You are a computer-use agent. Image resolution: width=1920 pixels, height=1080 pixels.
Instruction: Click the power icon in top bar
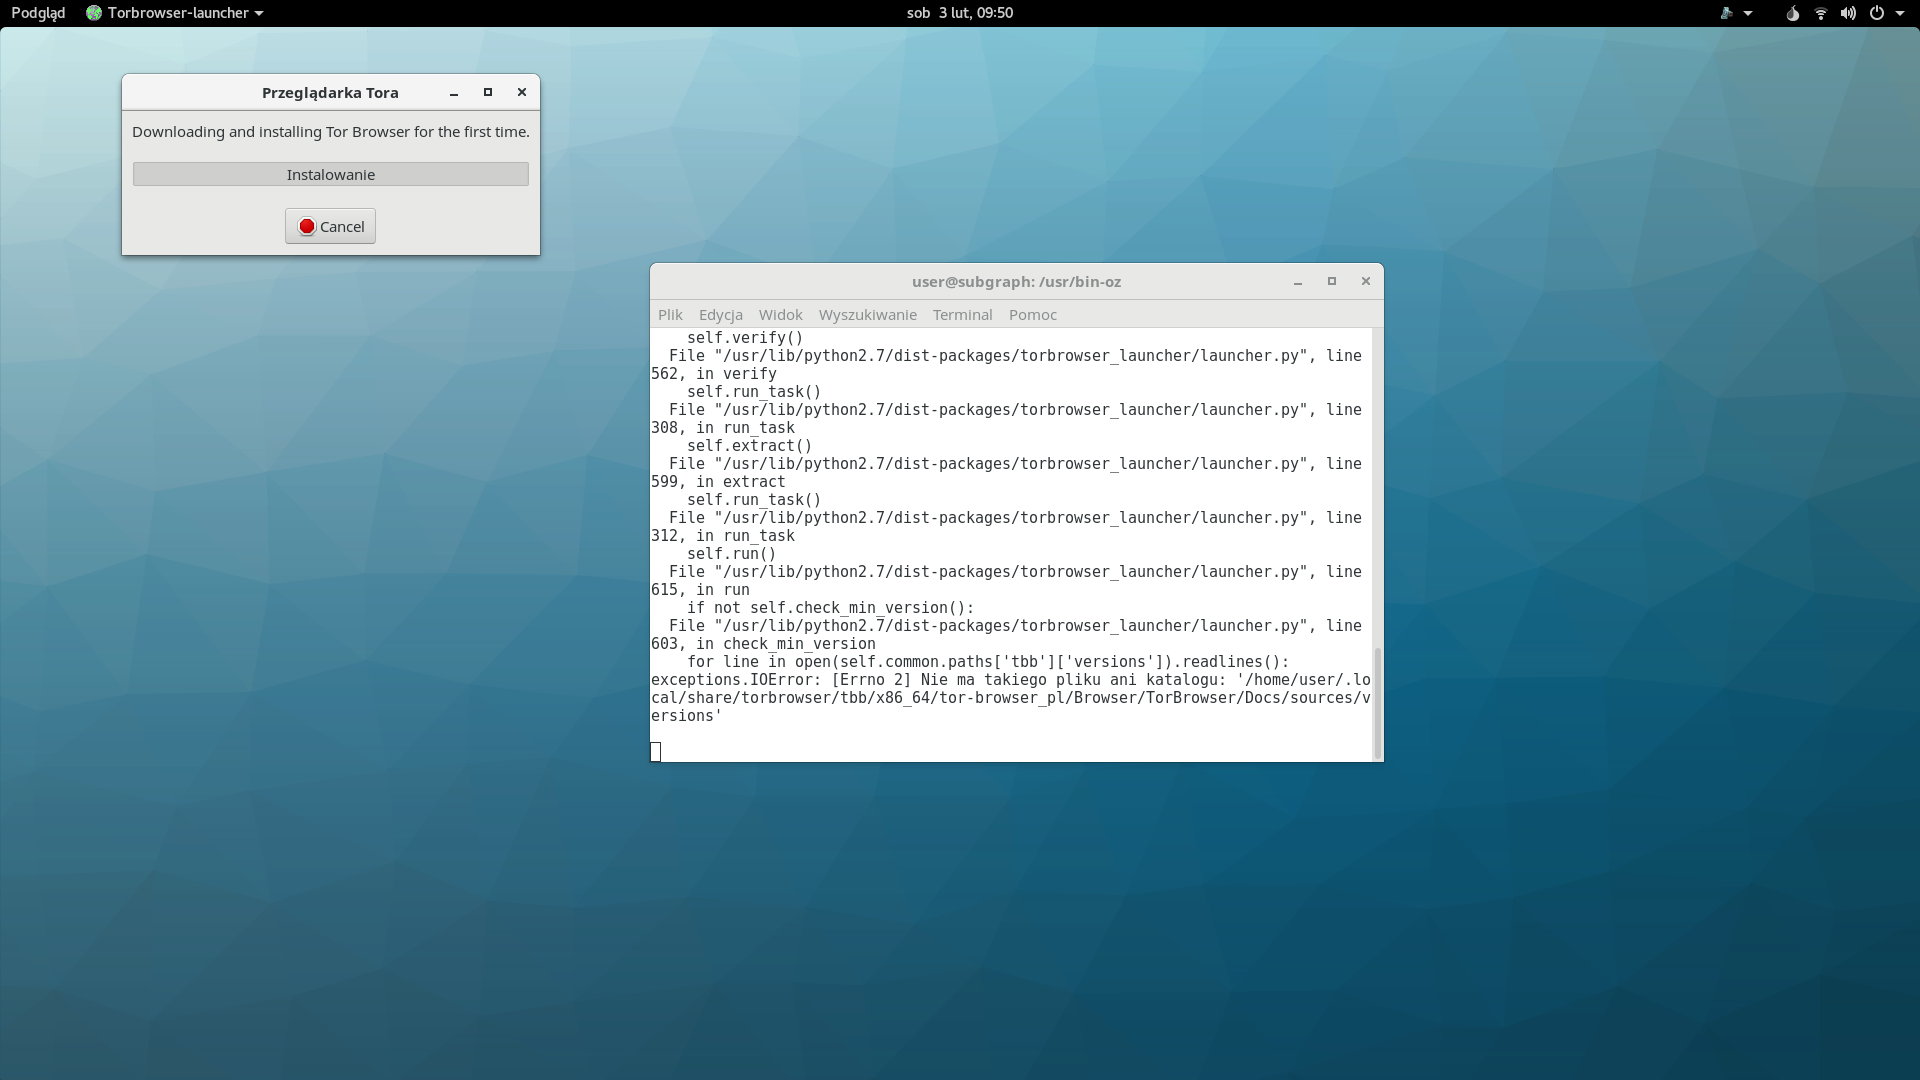1877,13
